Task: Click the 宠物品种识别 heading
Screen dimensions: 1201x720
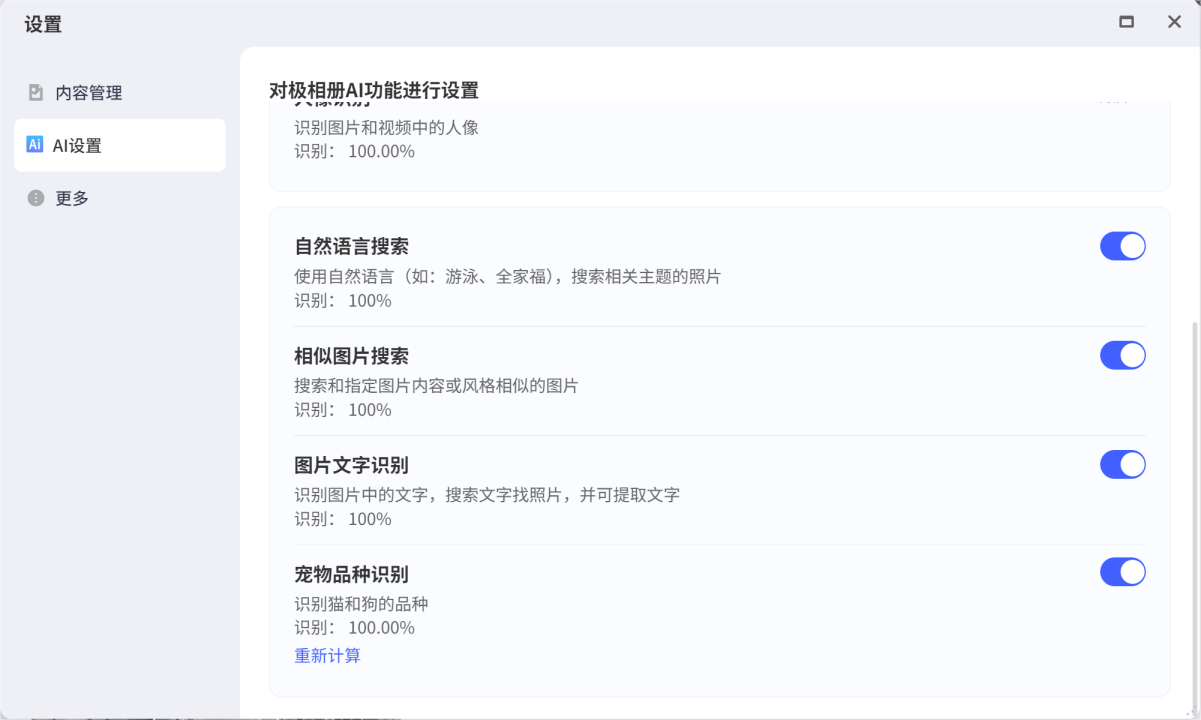Action: pyautogui.click(x=351, y=574)
